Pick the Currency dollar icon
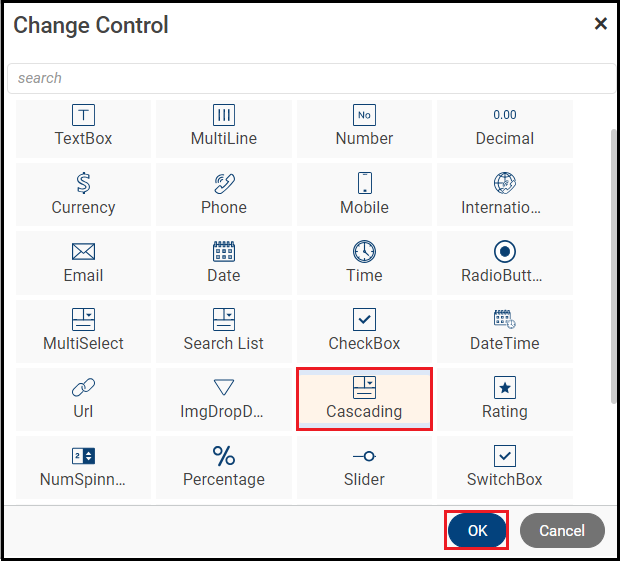Screen dimensions: 620x561 (x=84, y=183)
